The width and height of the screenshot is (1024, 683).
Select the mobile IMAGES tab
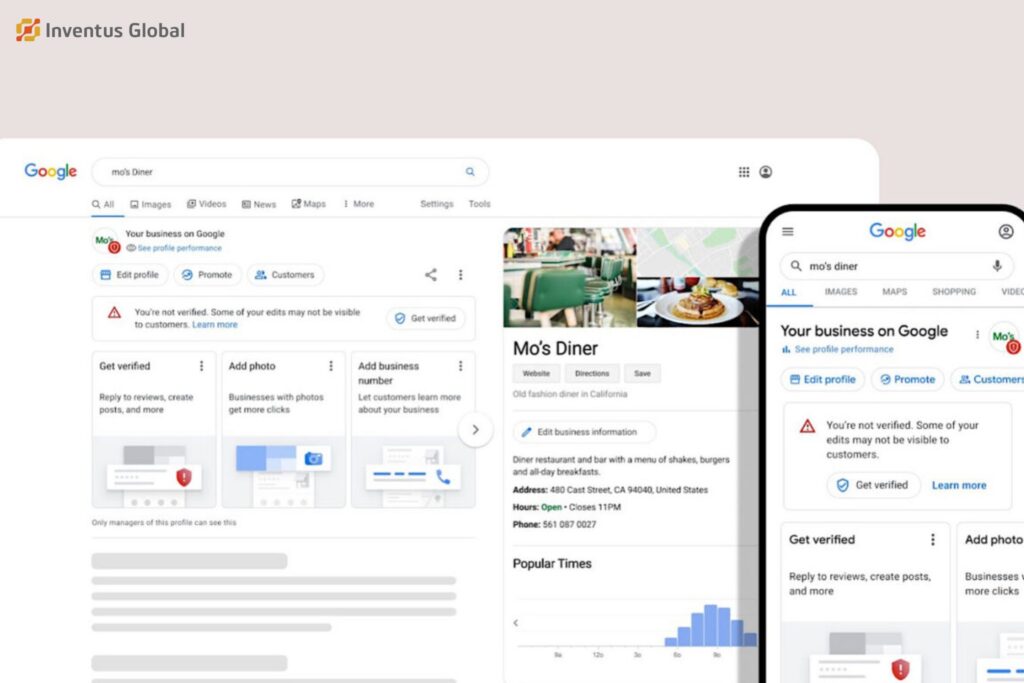[x=840, y=292]
